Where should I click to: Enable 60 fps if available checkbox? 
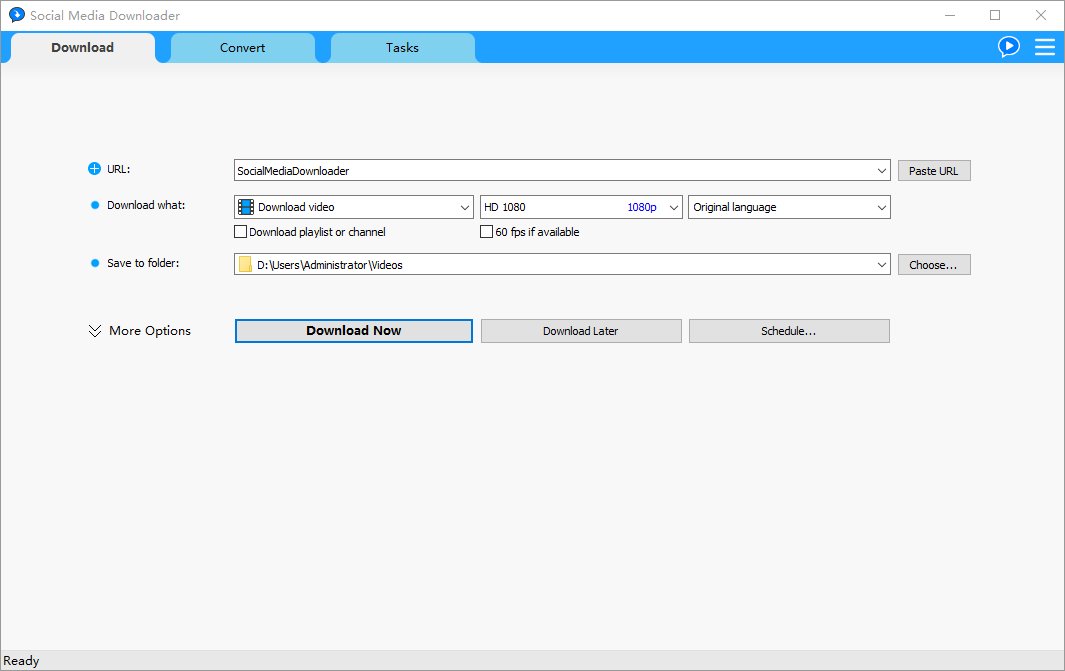[486, 232]
